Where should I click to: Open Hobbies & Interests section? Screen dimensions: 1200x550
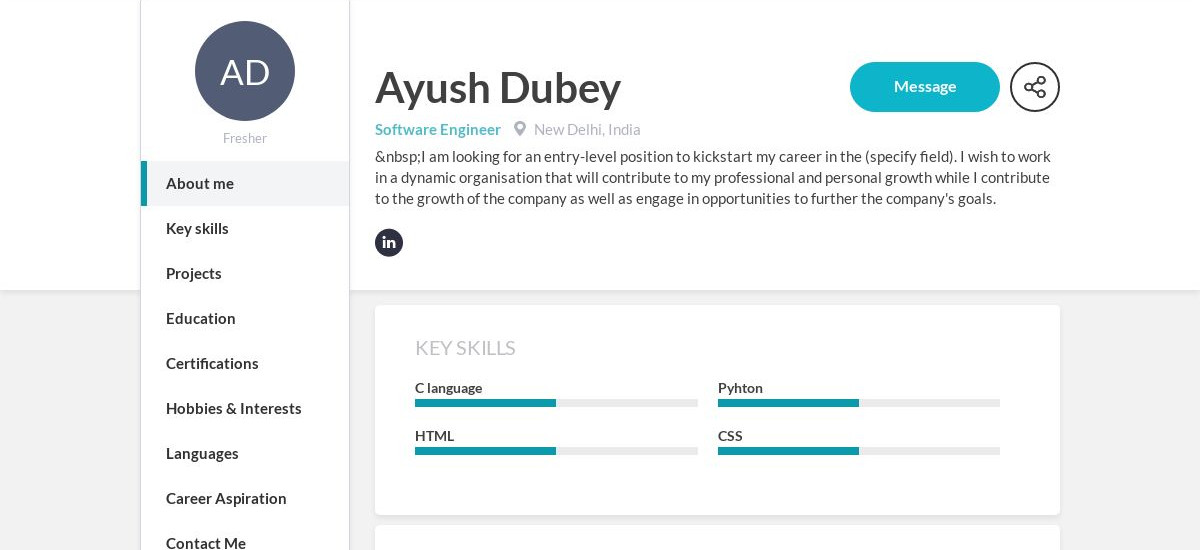coord(245,409)
